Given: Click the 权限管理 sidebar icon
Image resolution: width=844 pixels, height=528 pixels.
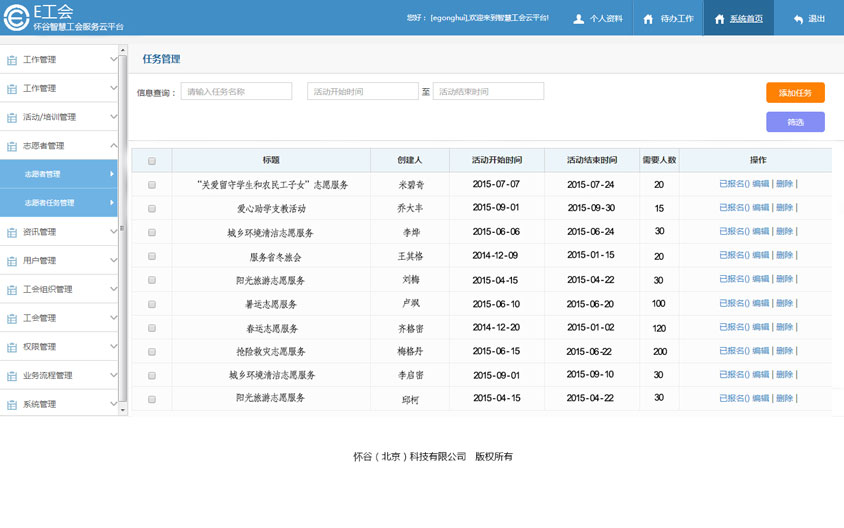Looking at the screenshot, I should pos(12,347).
